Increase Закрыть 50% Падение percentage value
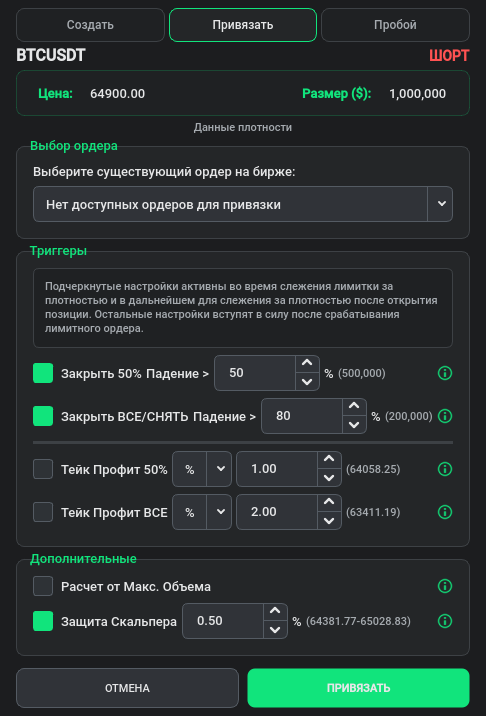Screen dimensions: 486x716 (307, 364)
